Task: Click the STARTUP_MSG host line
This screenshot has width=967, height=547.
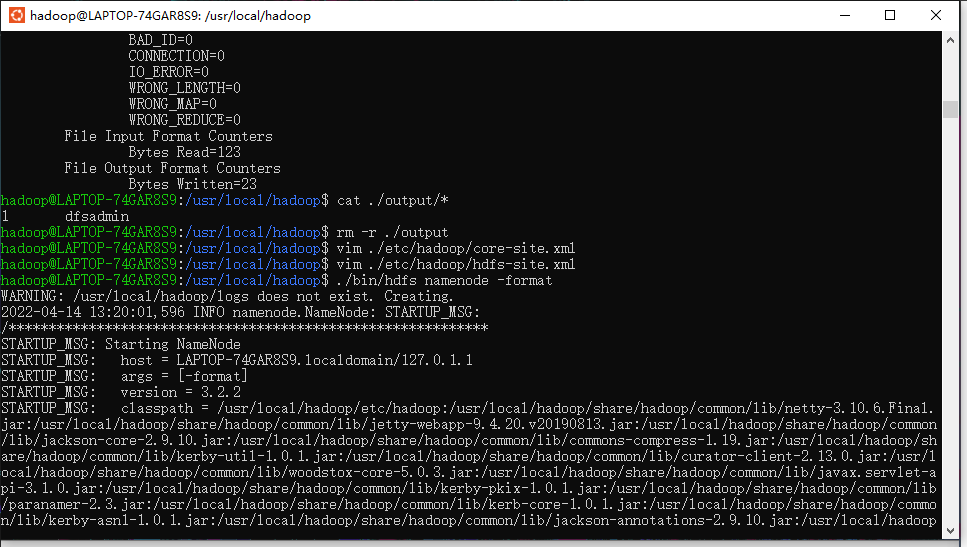Action: coord(237,360)
